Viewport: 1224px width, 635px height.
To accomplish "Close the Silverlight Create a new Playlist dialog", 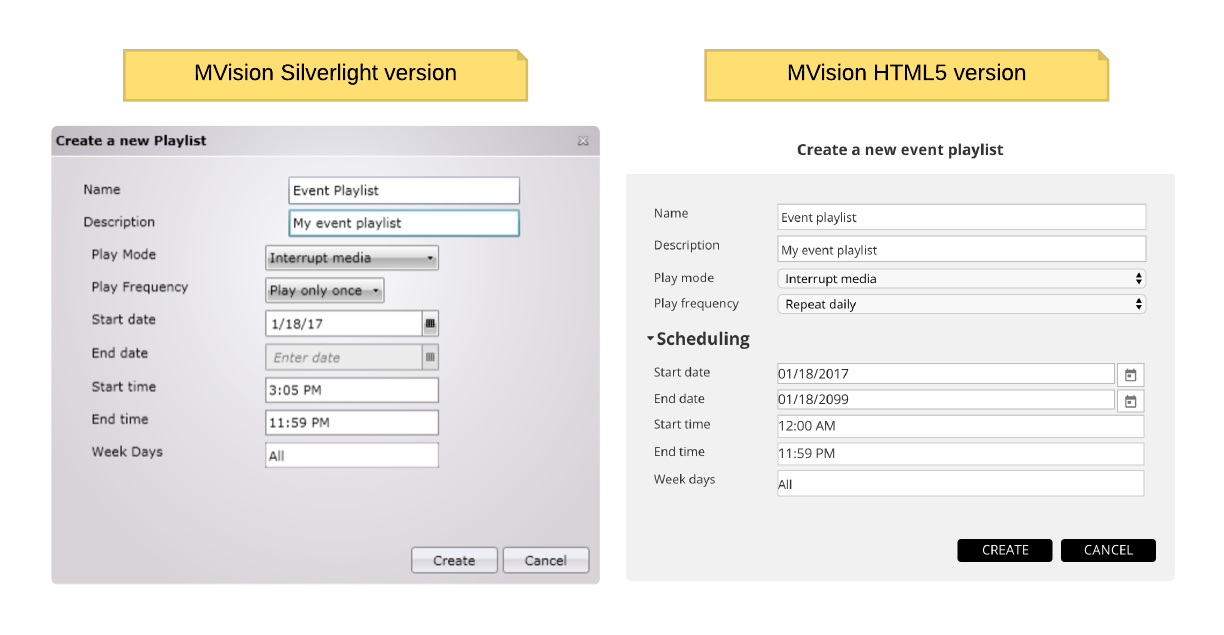I will [x=583, y=141].
